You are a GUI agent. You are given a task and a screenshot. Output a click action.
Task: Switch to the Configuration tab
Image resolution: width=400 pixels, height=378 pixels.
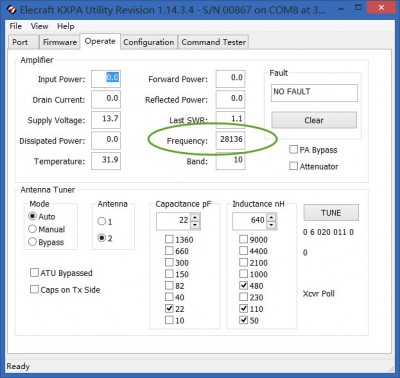149,42
